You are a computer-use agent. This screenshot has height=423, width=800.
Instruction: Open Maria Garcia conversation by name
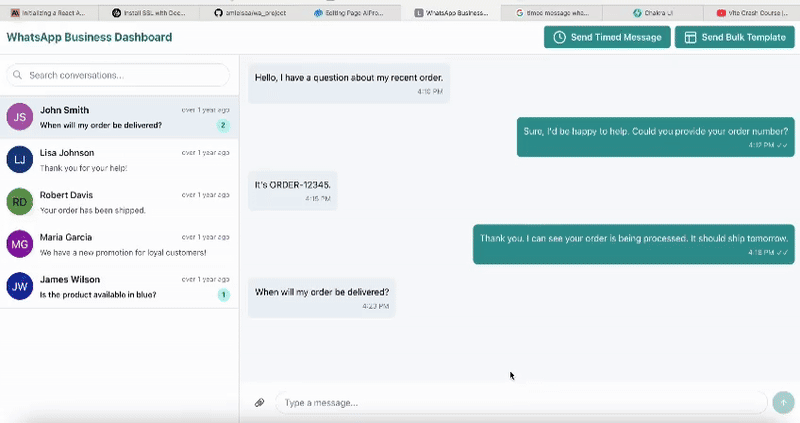(x=66, y=237)
